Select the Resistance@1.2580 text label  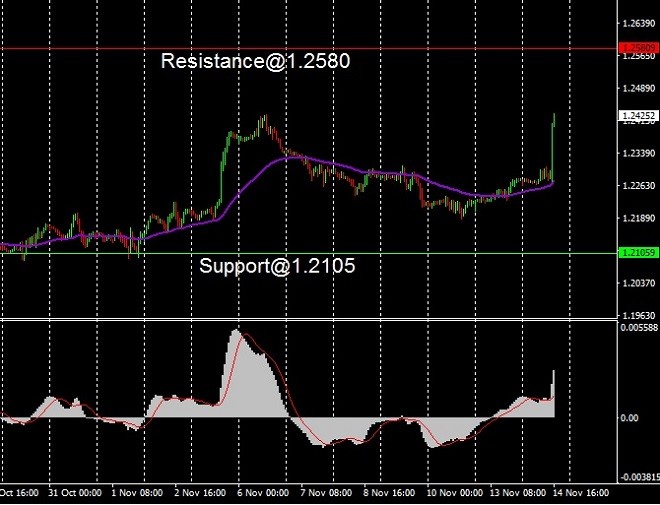pos(255,61)
